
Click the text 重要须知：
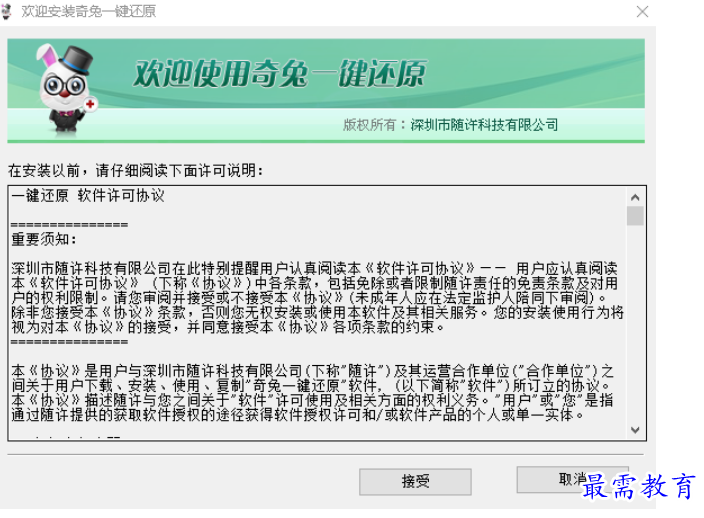pos(44,239)
